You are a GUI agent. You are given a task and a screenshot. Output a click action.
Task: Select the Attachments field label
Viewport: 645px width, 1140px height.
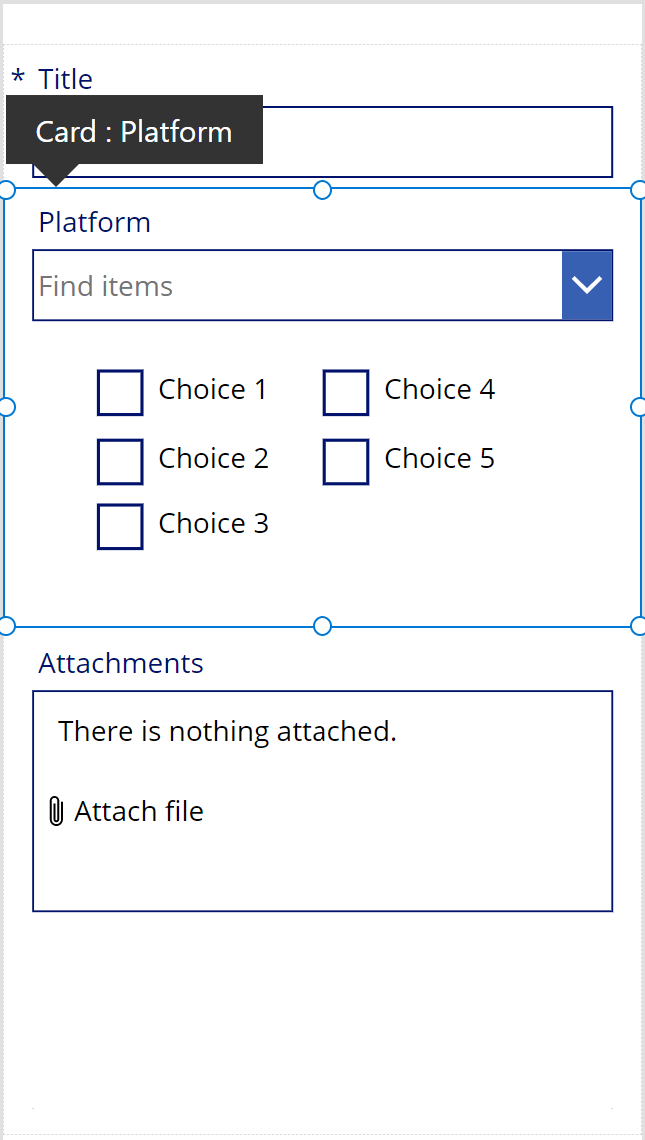click(x=121, y=663)
